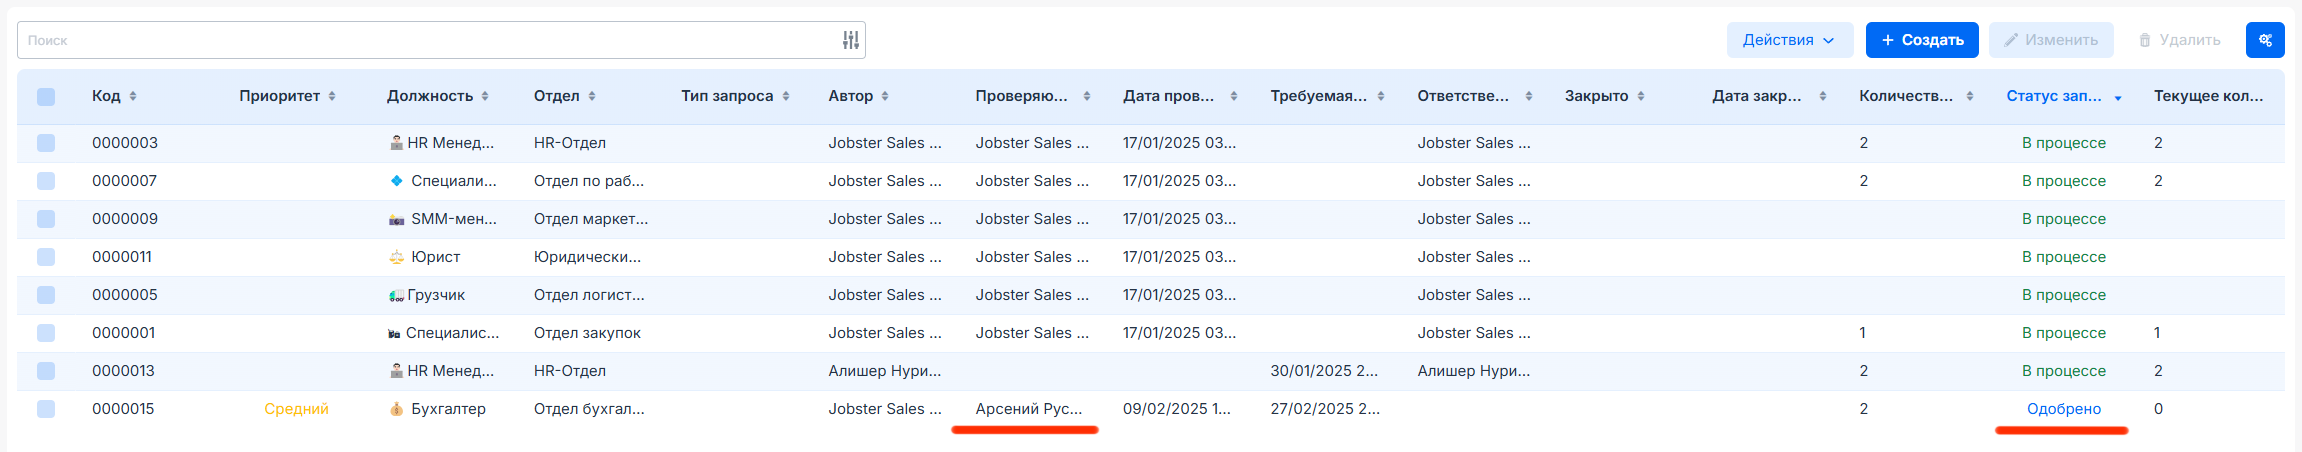This screenshot has width=2302, height=452.
Task: Click В процессе status of row 0000013
Action: [x=2064, y=371]
